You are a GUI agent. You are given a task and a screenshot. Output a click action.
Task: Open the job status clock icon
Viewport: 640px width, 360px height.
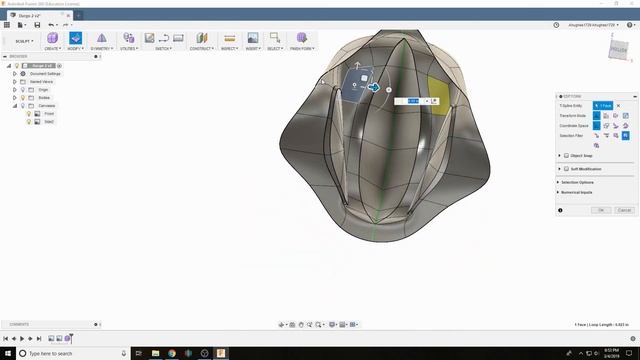click(556, 25)
